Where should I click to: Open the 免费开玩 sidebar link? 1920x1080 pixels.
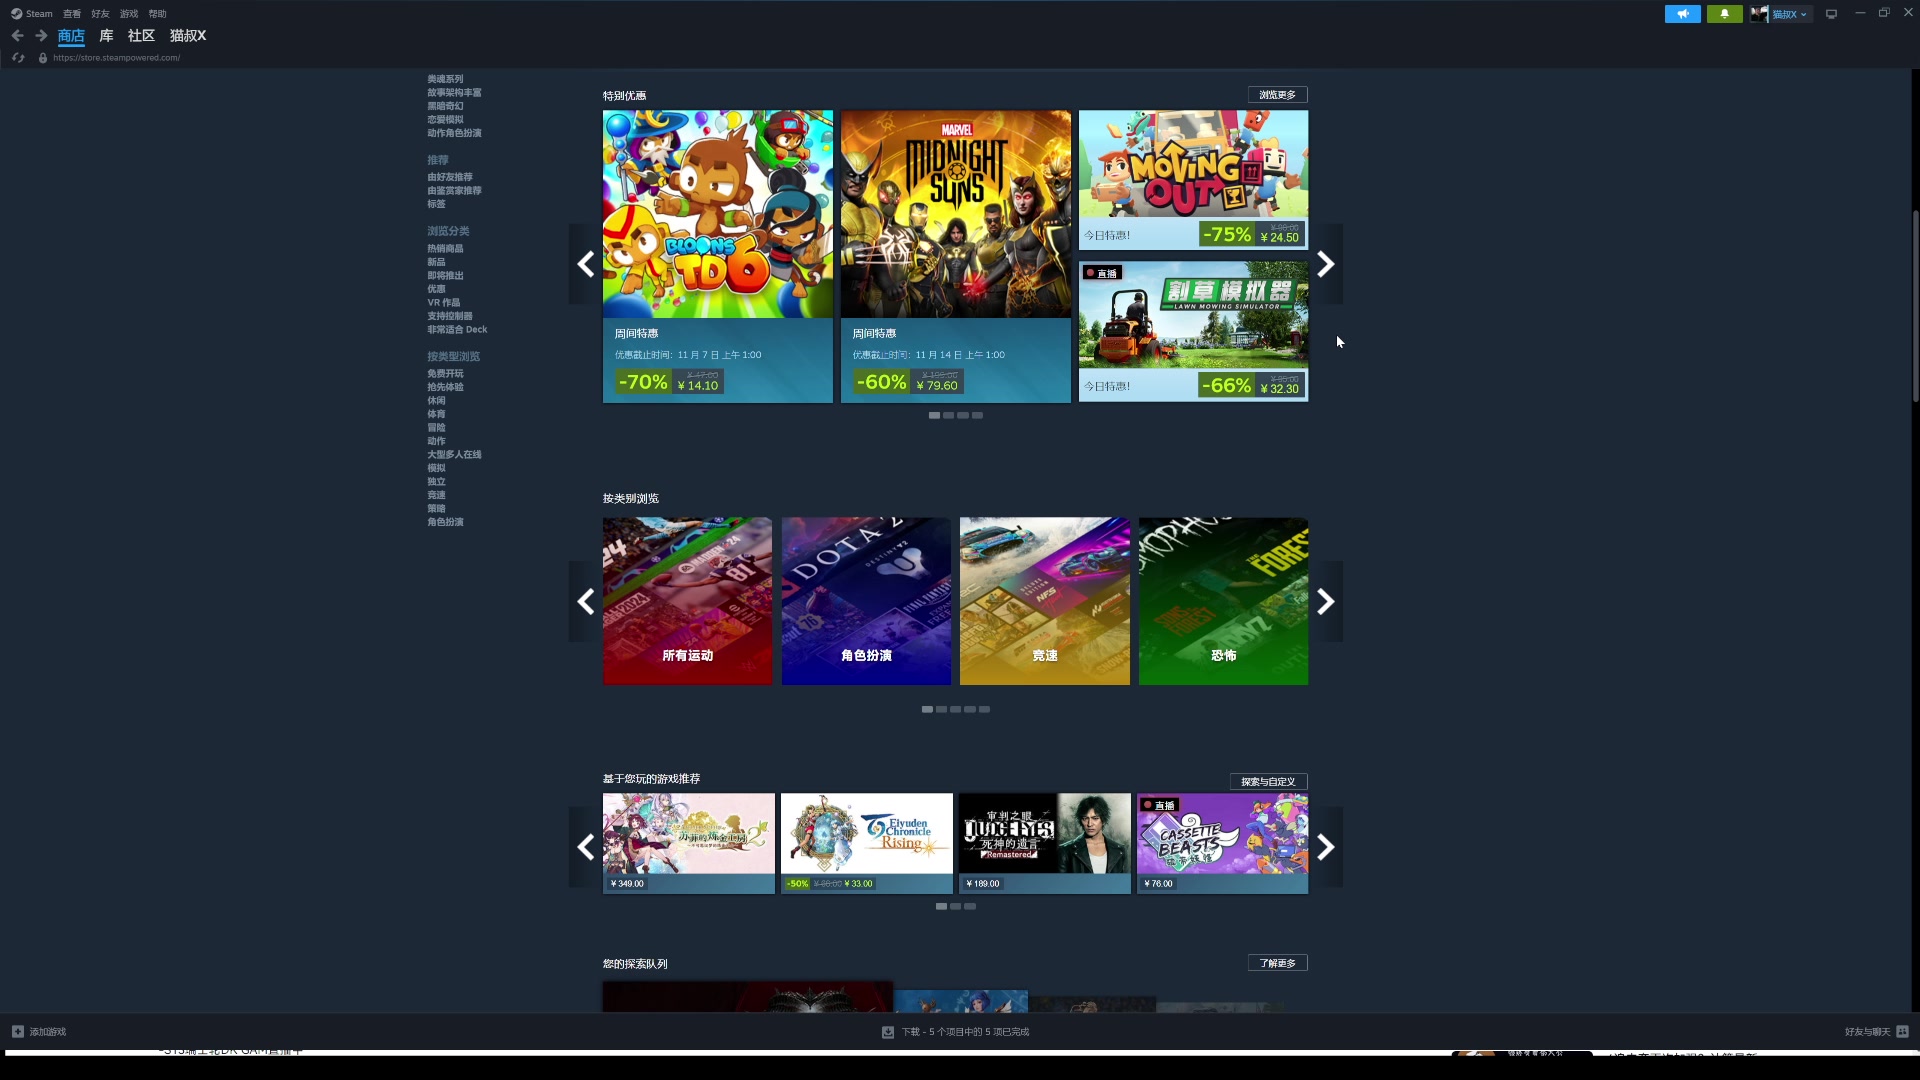445,374
